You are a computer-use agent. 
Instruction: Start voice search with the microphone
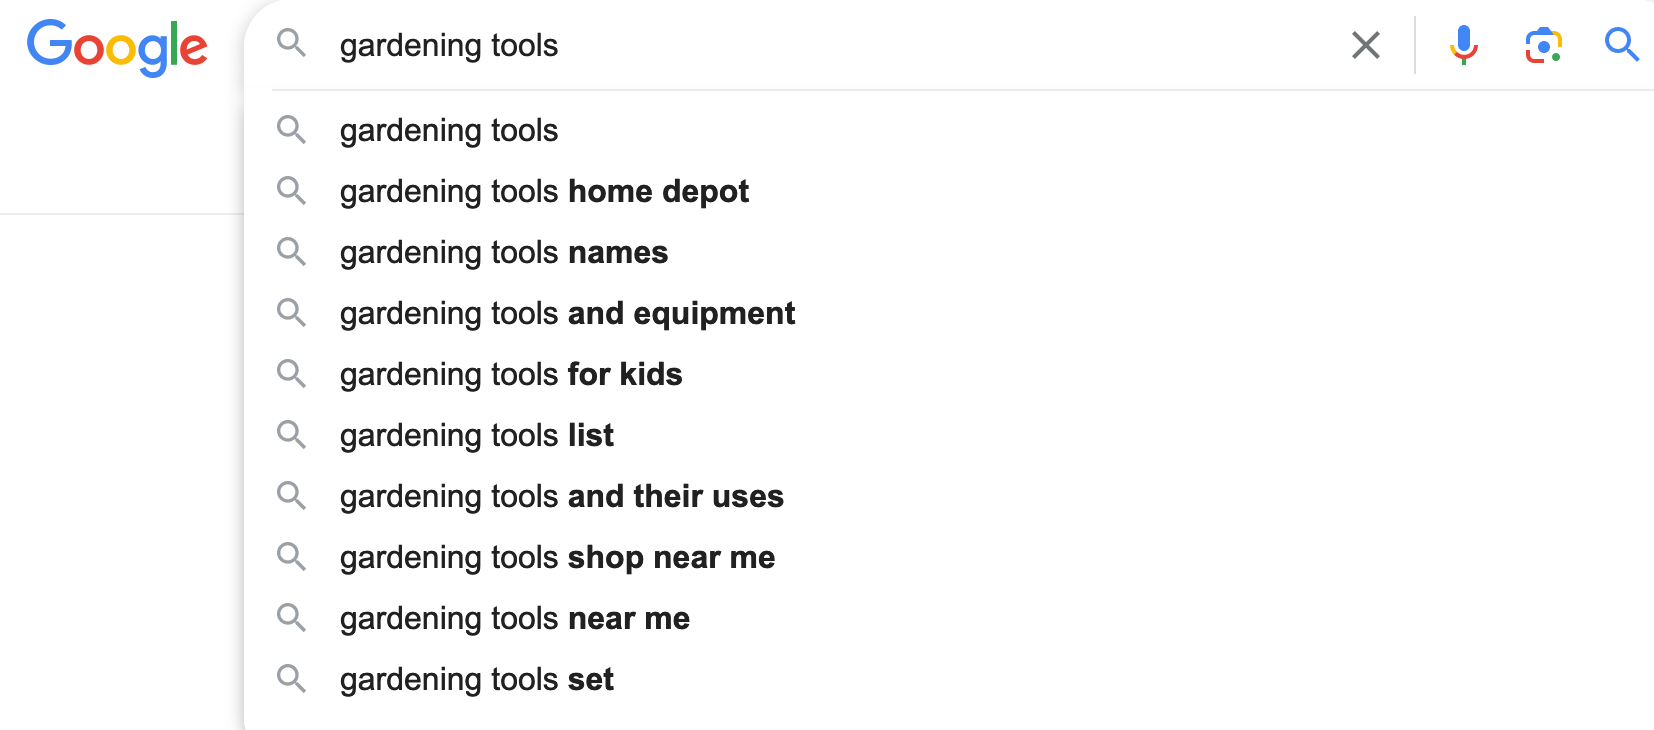[x=1463, y=45]
